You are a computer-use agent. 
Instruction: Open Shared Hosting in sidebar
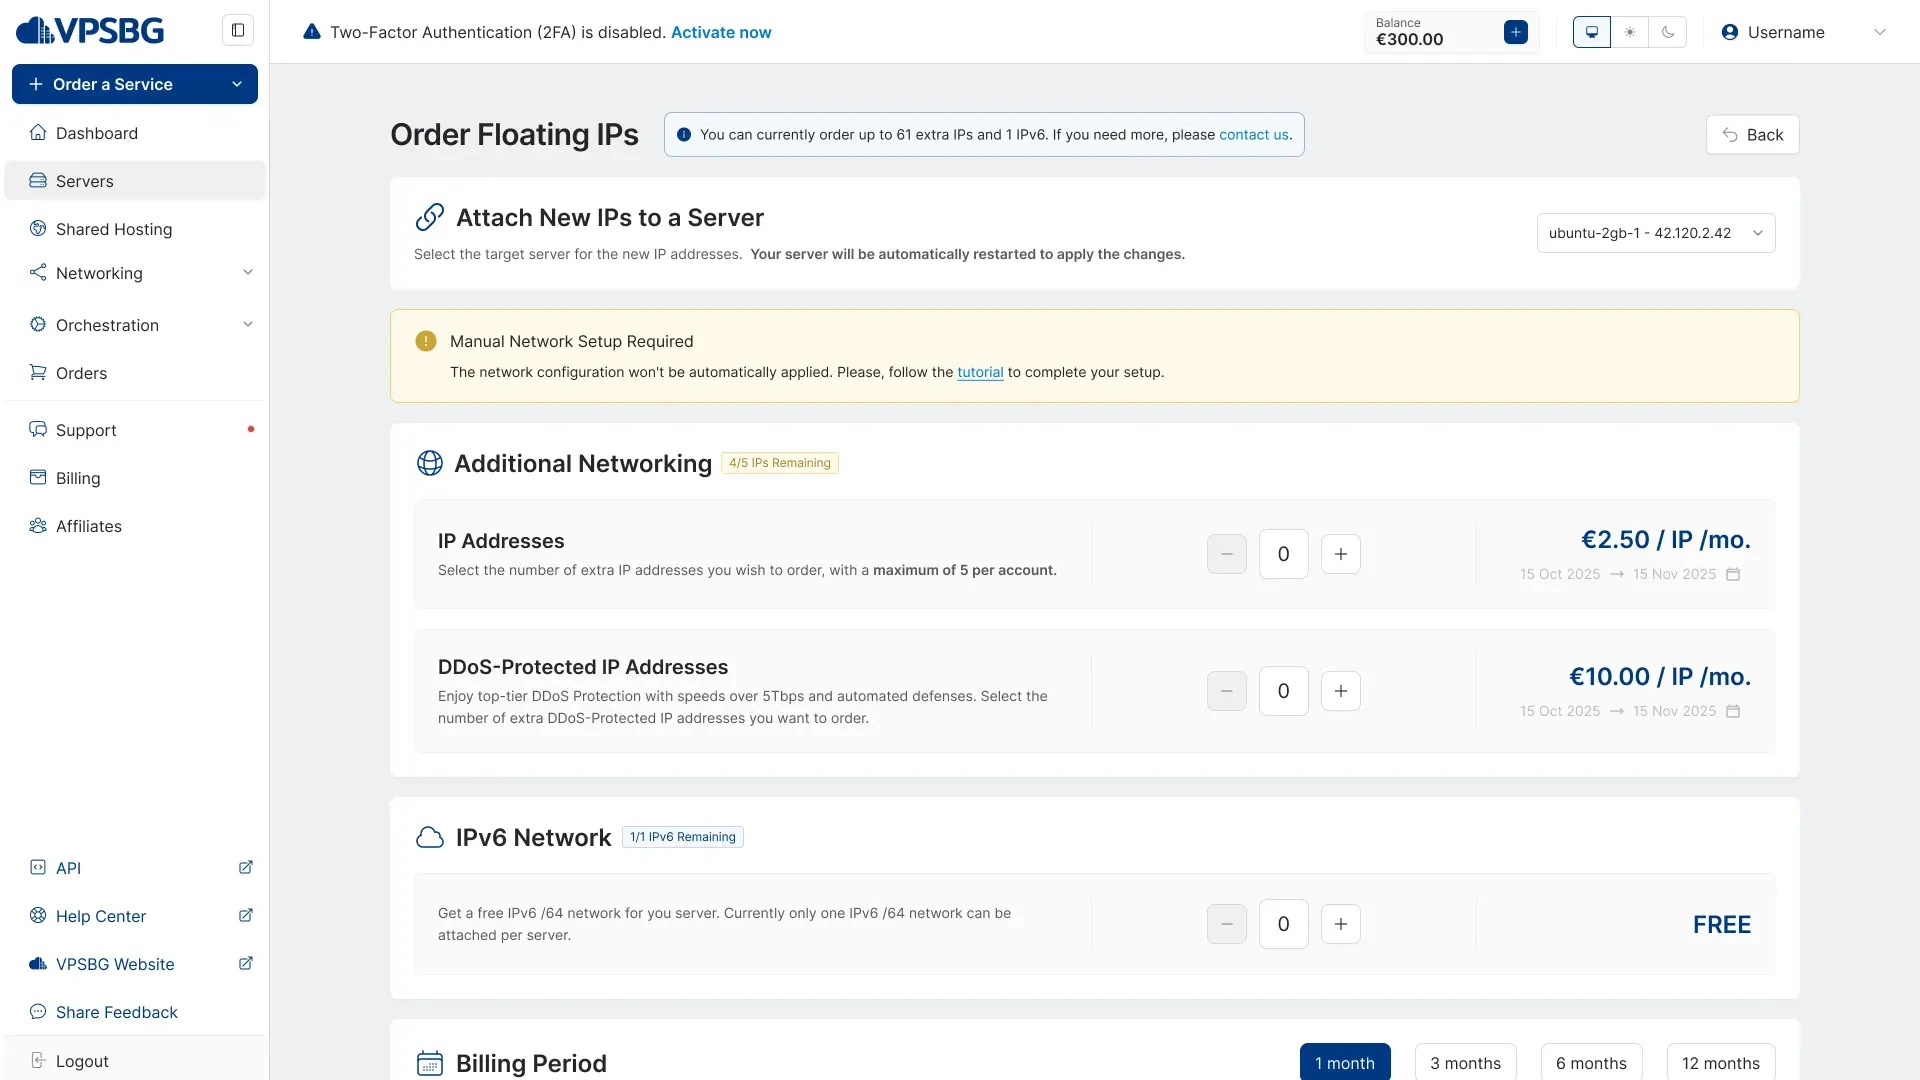(x=113, y=229)
